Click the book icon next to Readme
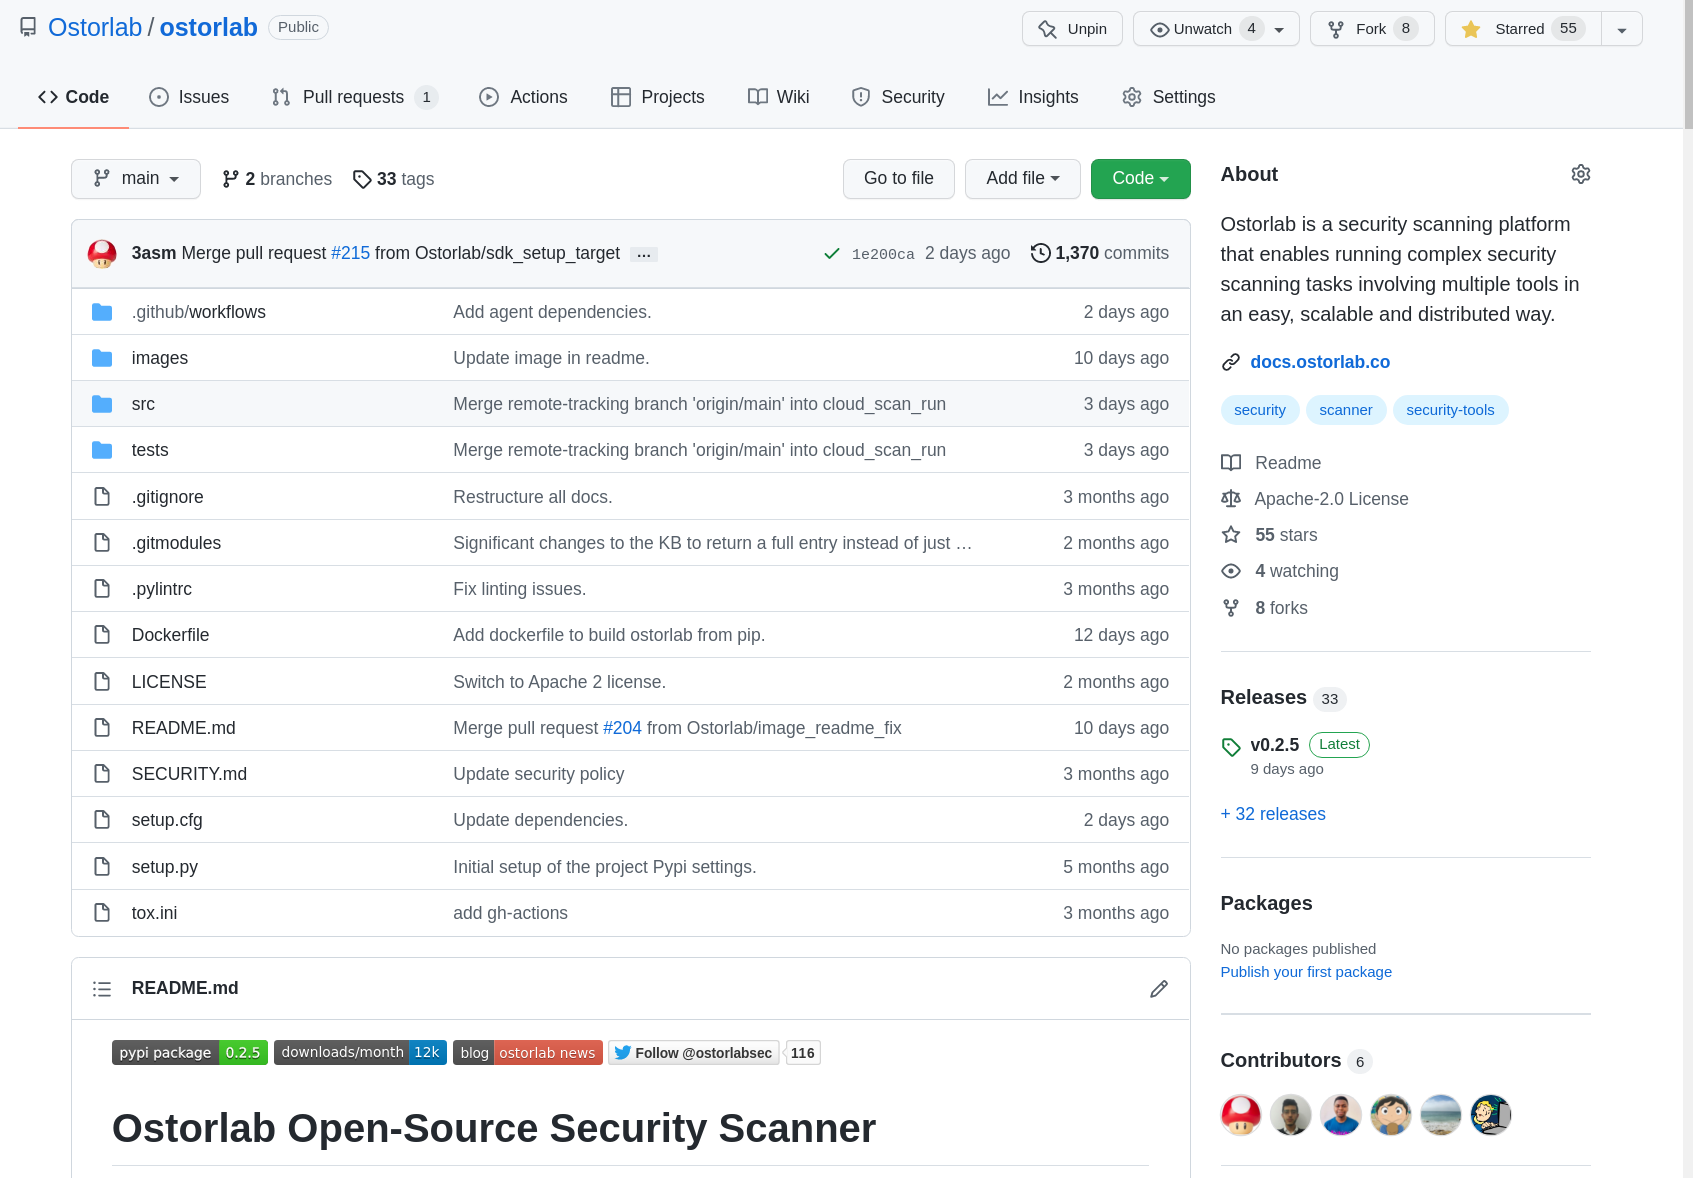Screen dimensions: 1693x1178 [1231, 463]
